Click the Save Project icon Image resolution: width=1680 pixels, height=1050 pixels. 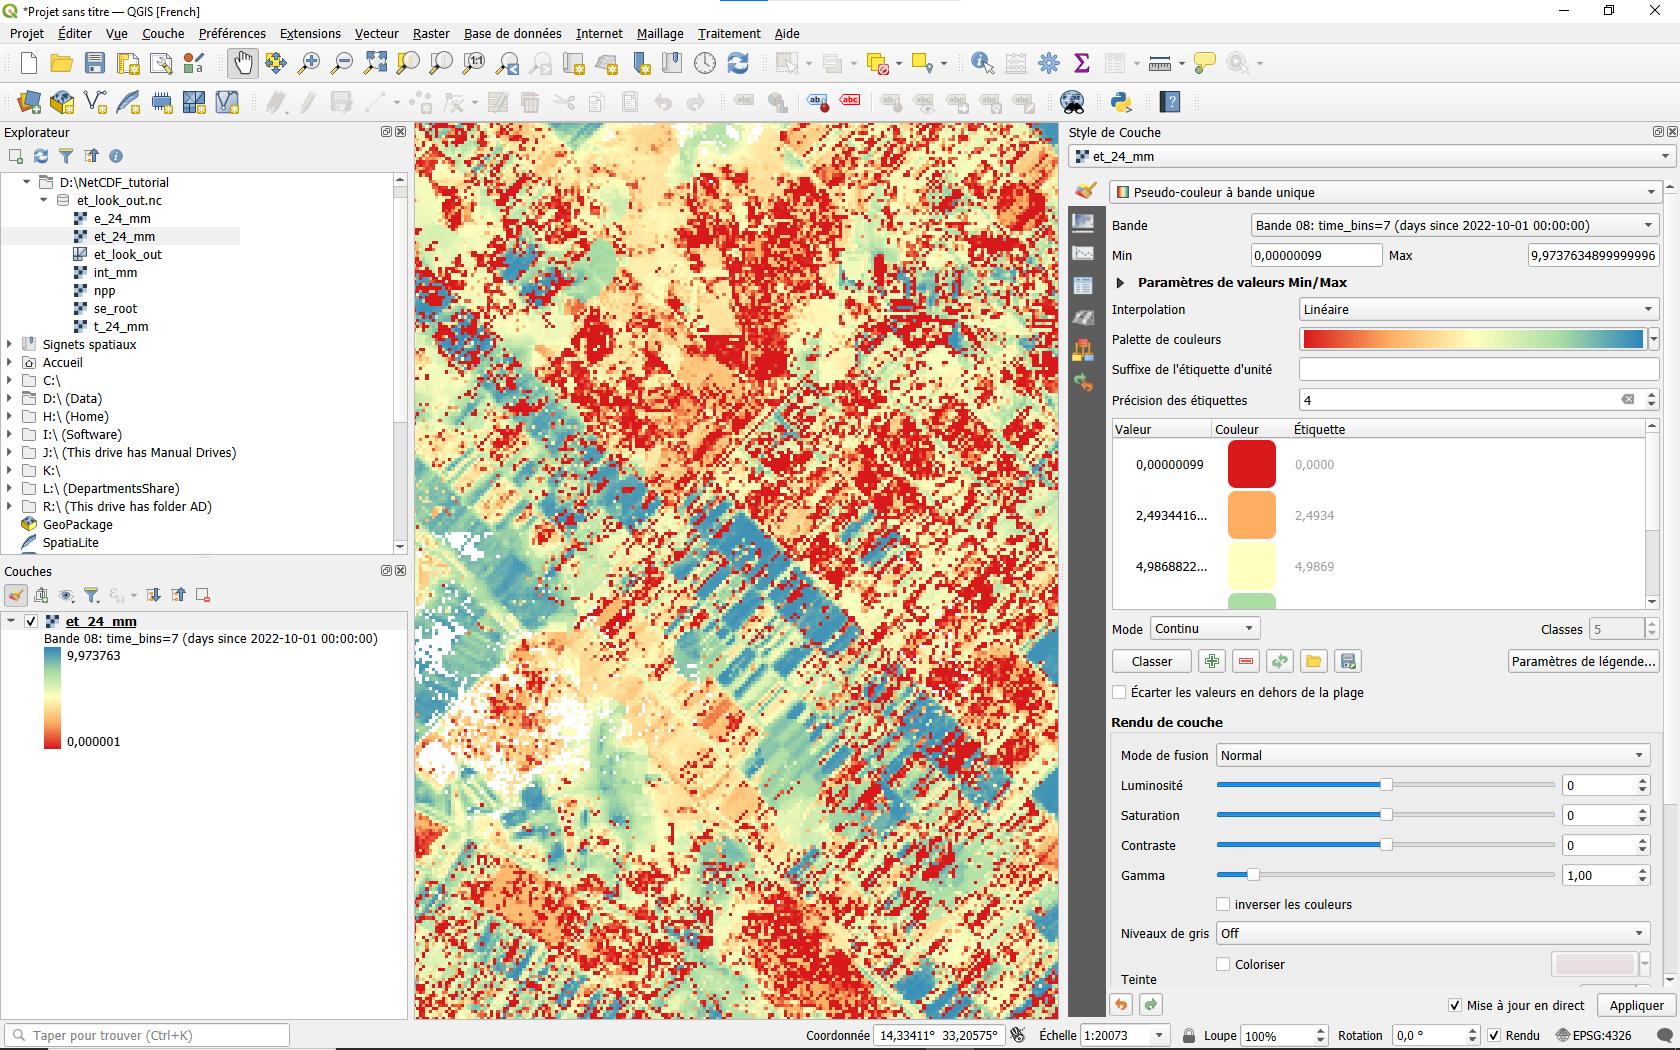tap(95, 63)
